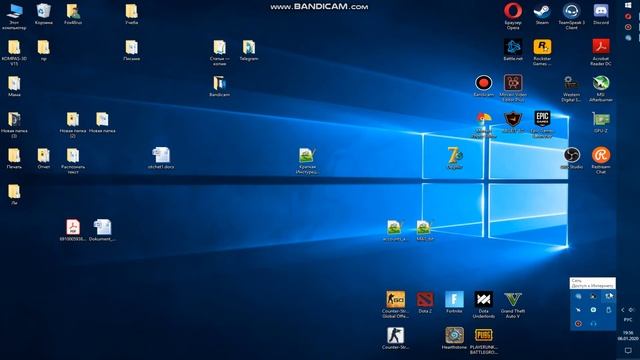The width and height of the screenshot is (640, 360).
Task: Switch the РУС input language indicator
Action: tap(628, 320)
